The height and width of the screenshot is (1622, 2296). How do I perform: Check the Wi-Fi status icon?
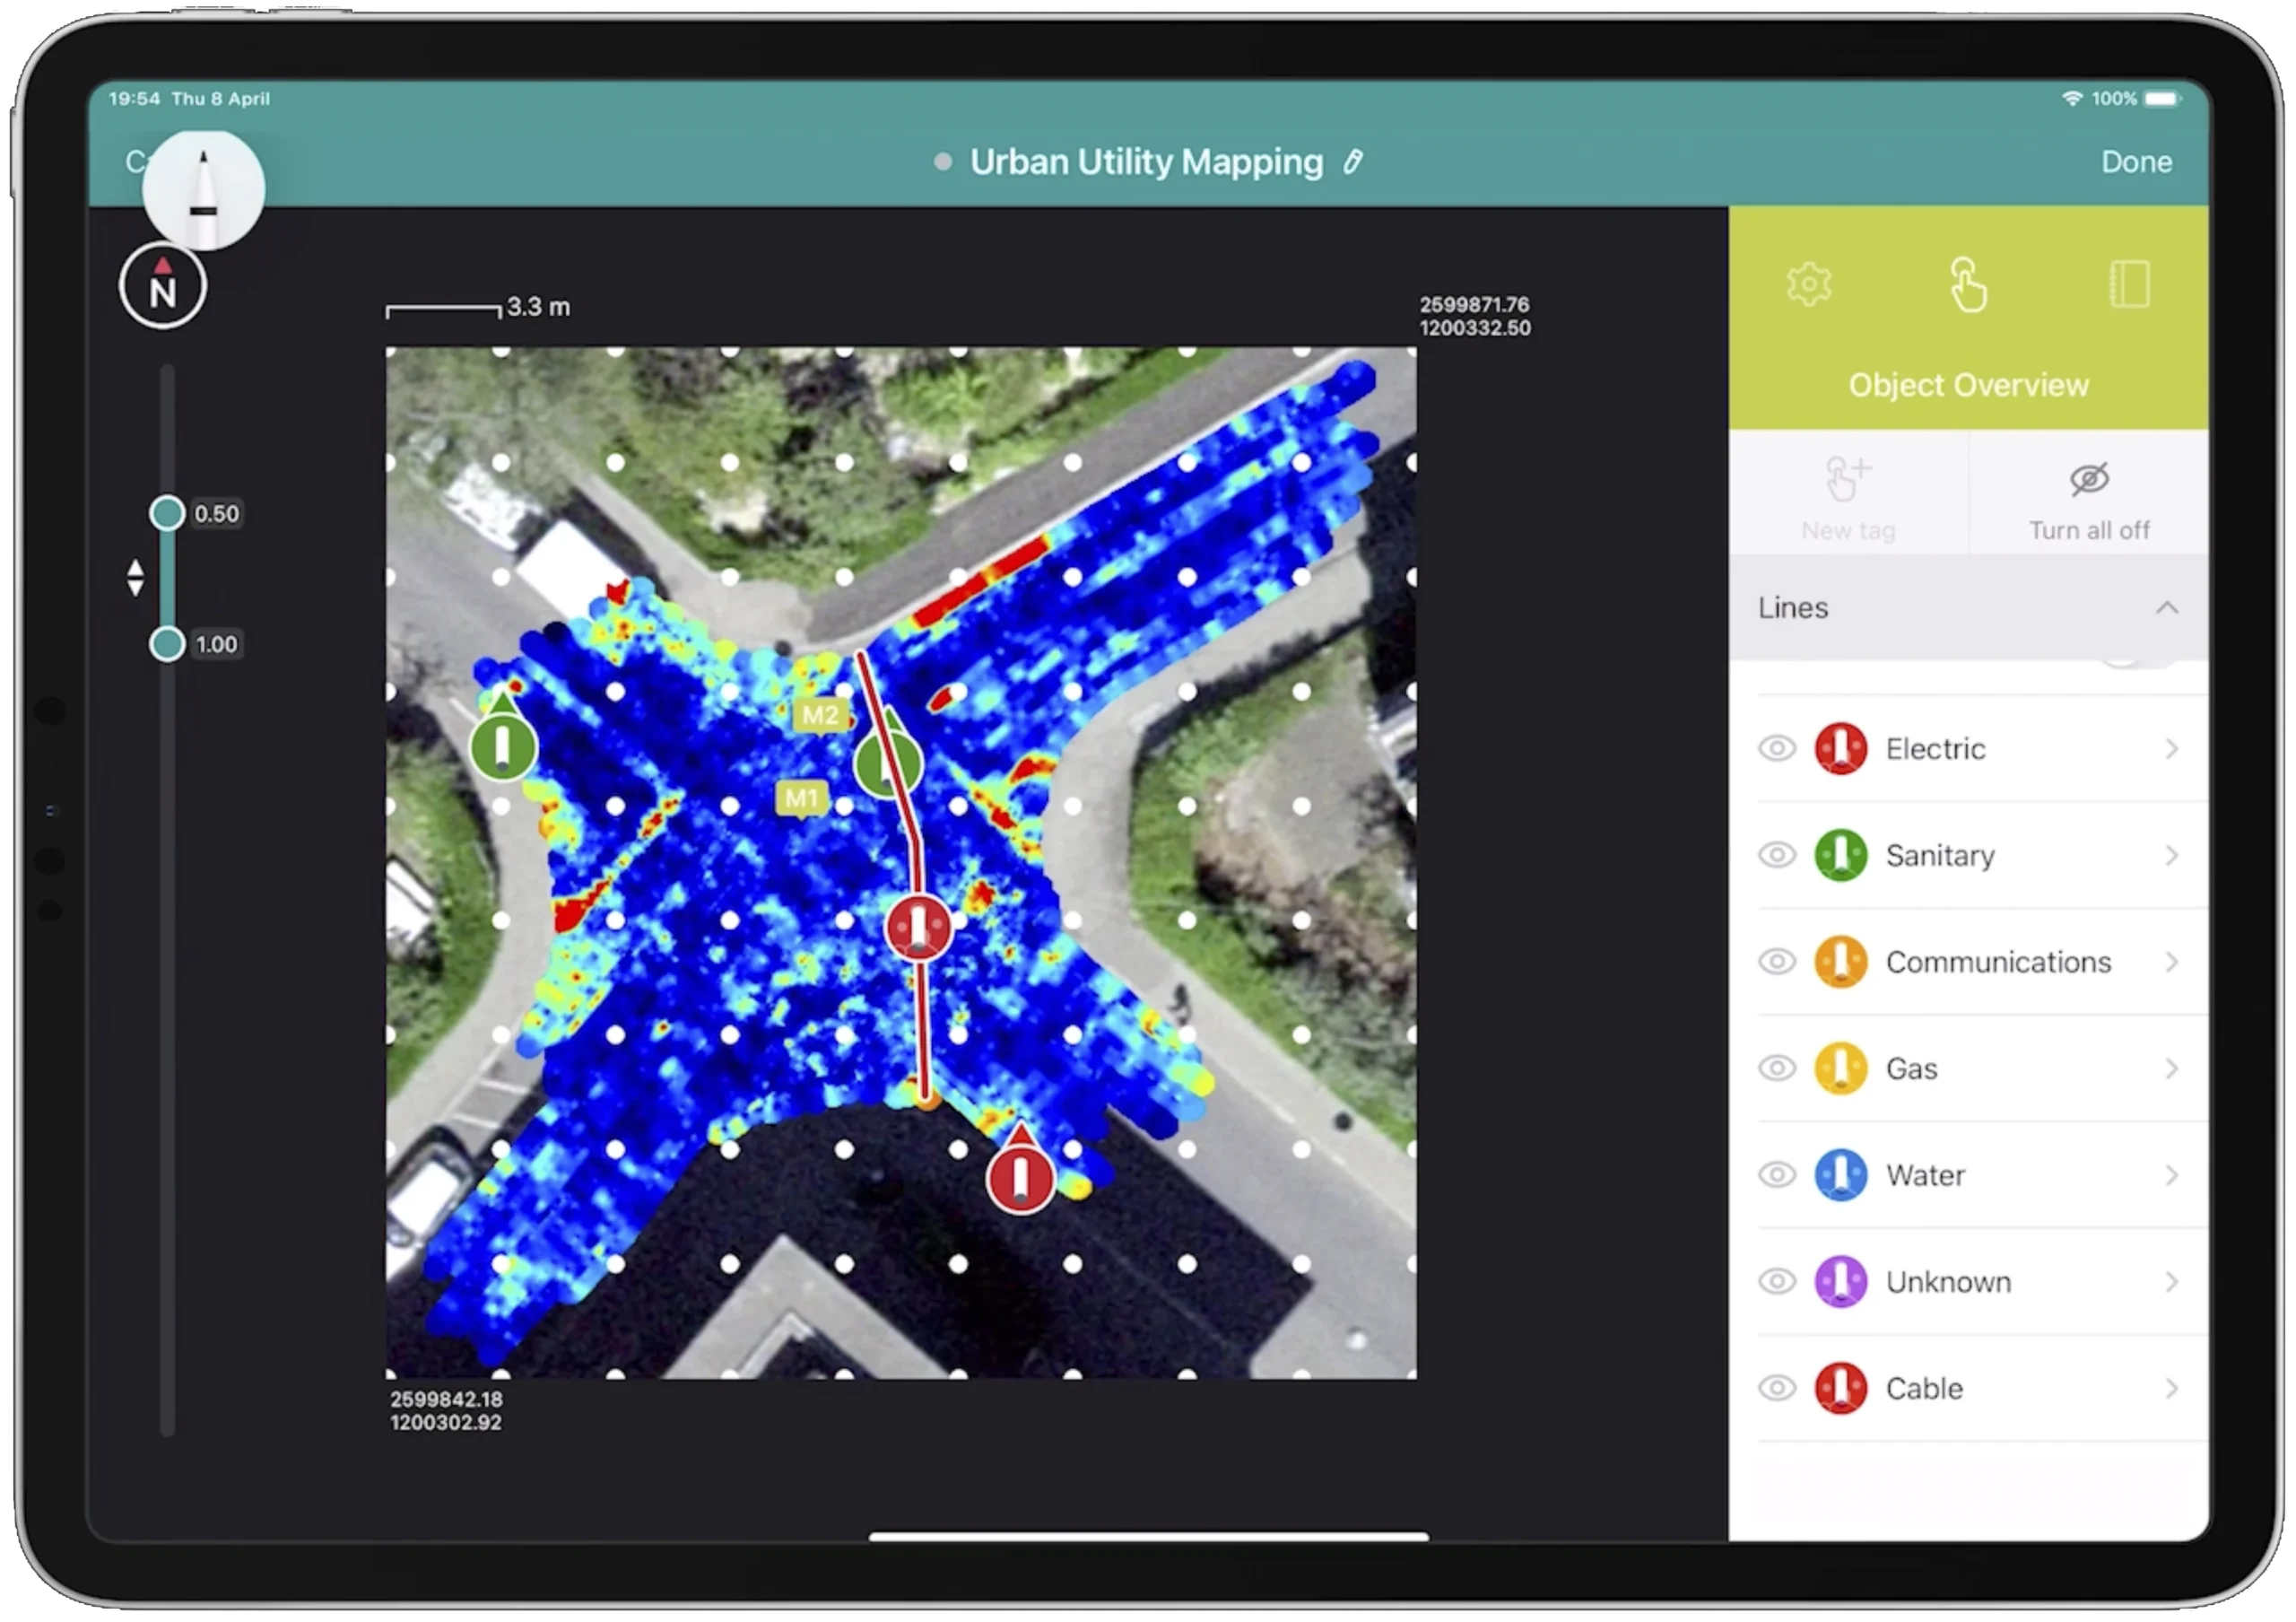(x=2072, y=98)
